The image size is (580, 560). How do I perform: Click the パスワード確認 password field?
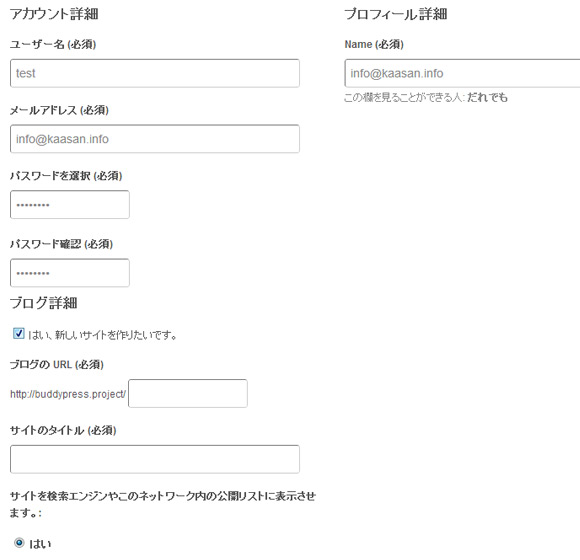[x=70, y=273]
